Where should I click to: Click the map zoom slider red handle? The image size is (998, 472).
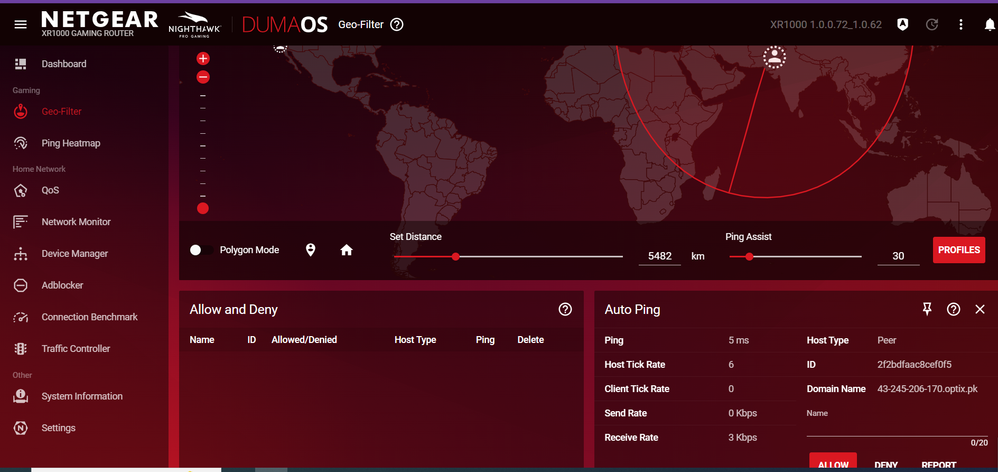[203, 208]
